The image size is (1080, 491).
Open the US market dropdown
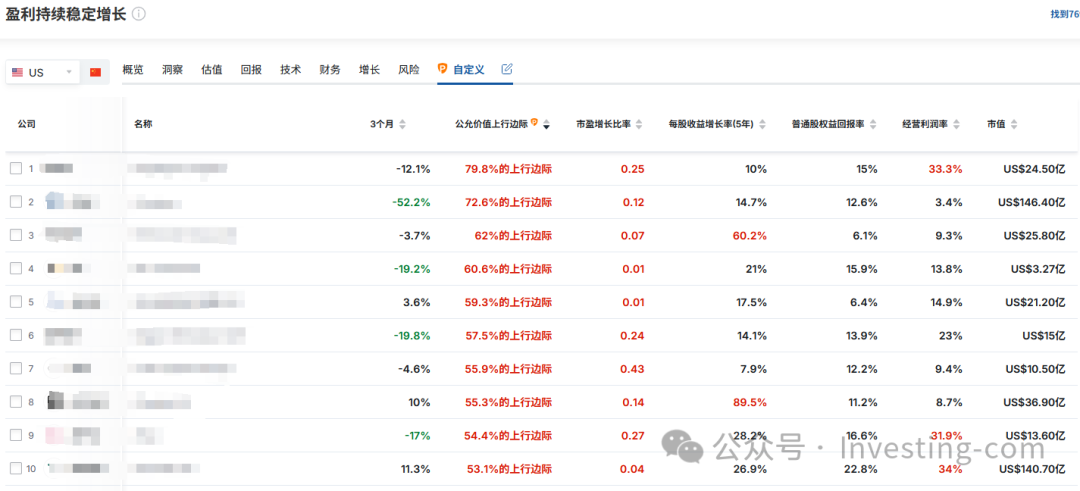[43, 72]
